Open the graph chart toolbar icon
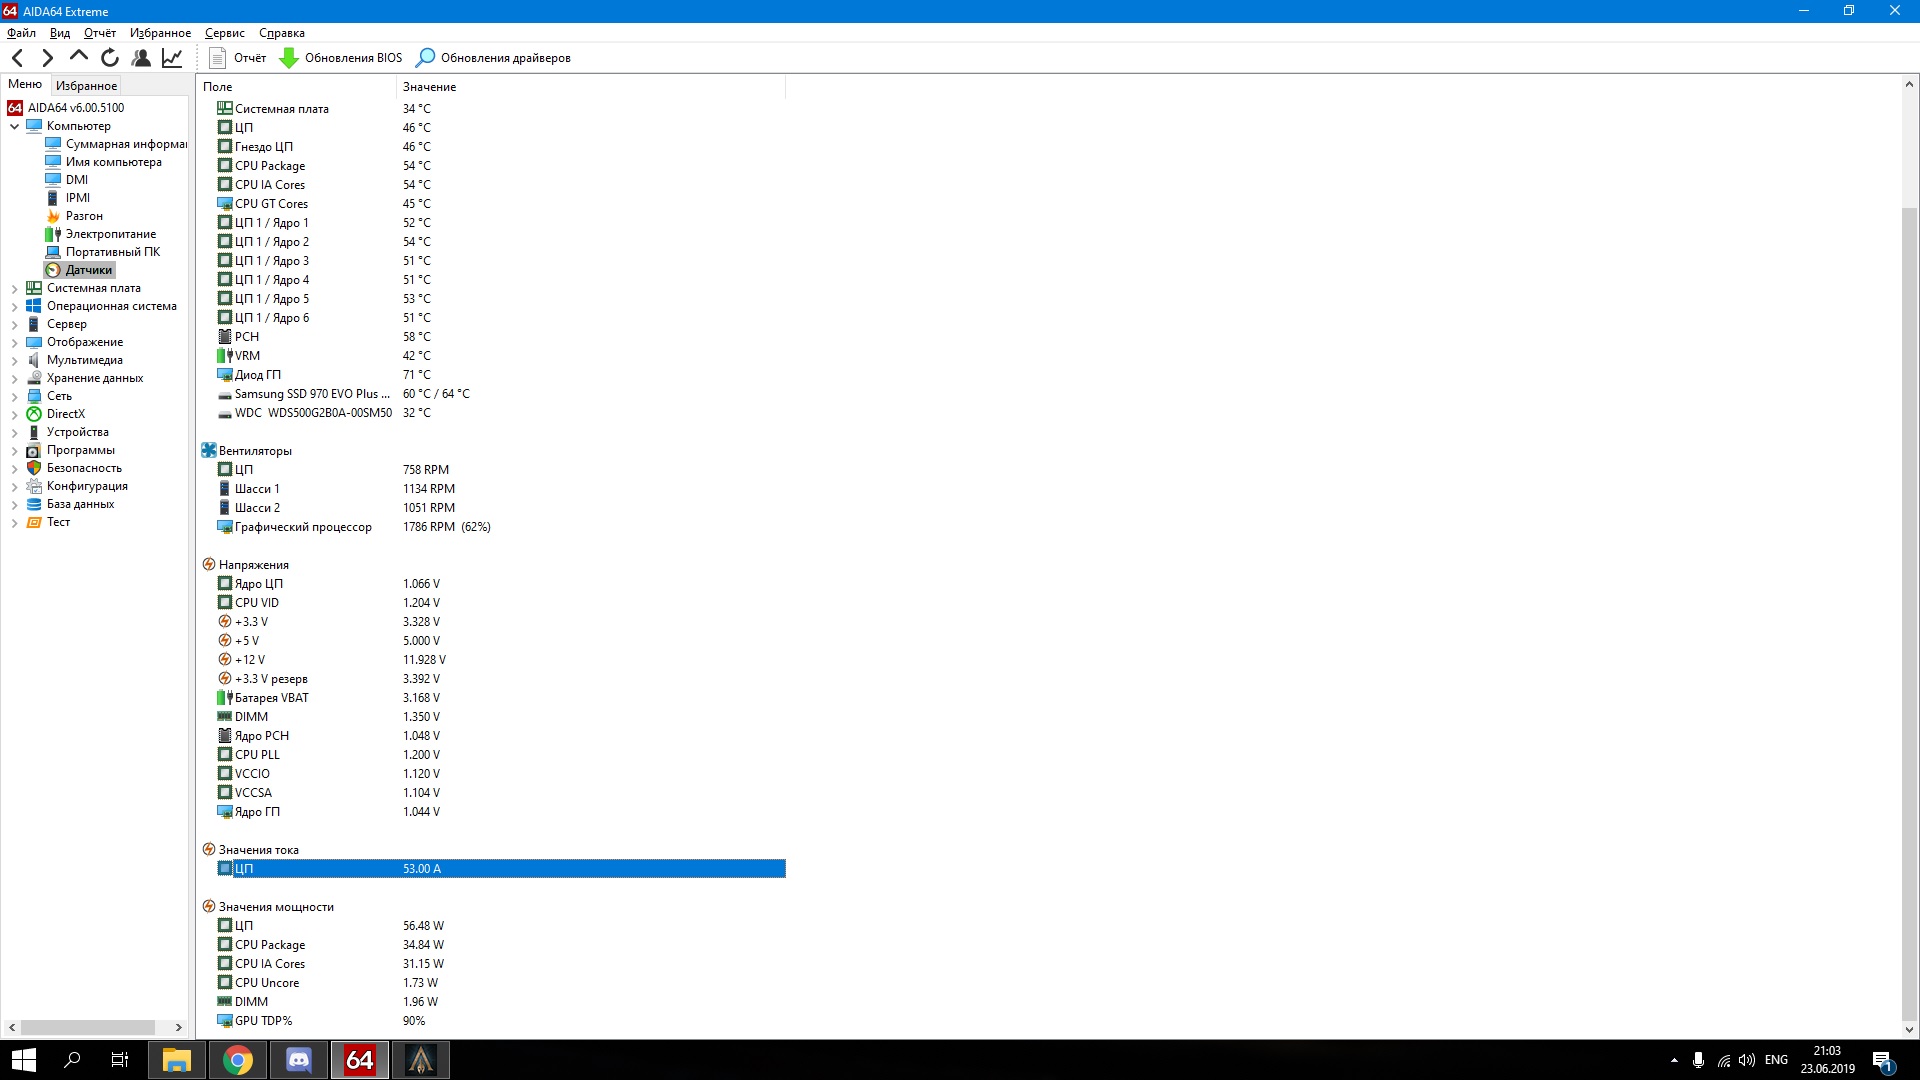 [172, 58]
